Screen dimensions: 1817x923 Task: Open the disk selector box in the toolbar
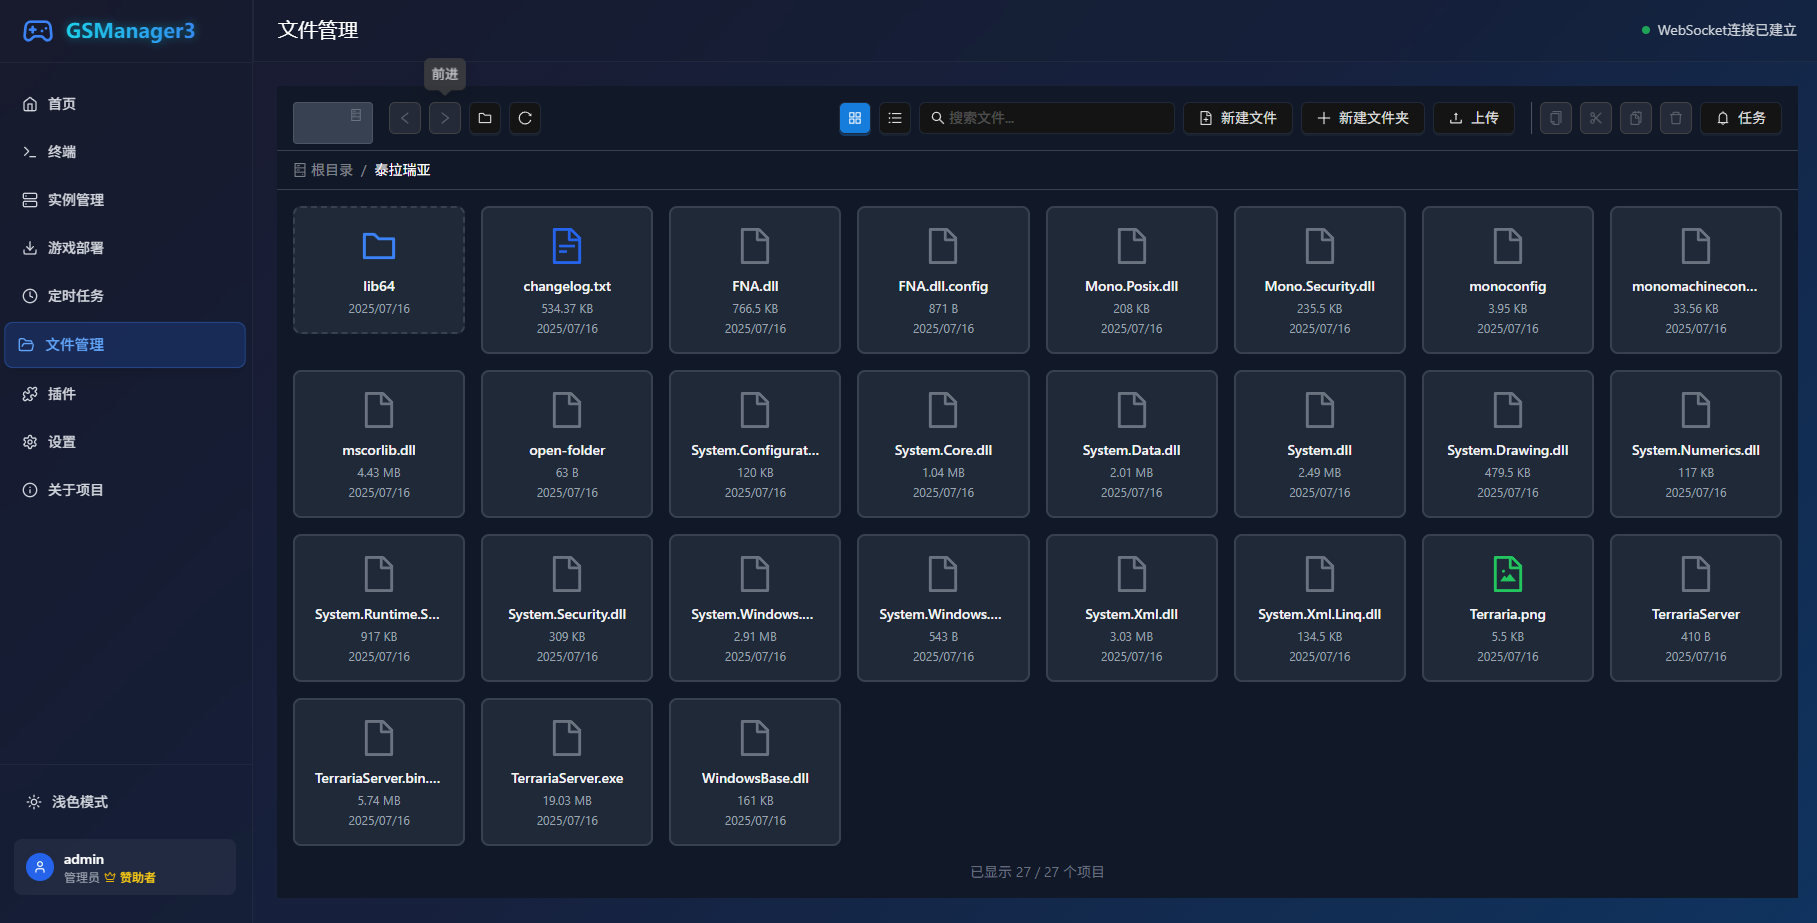pyautogui.click(x=333, y=122)
